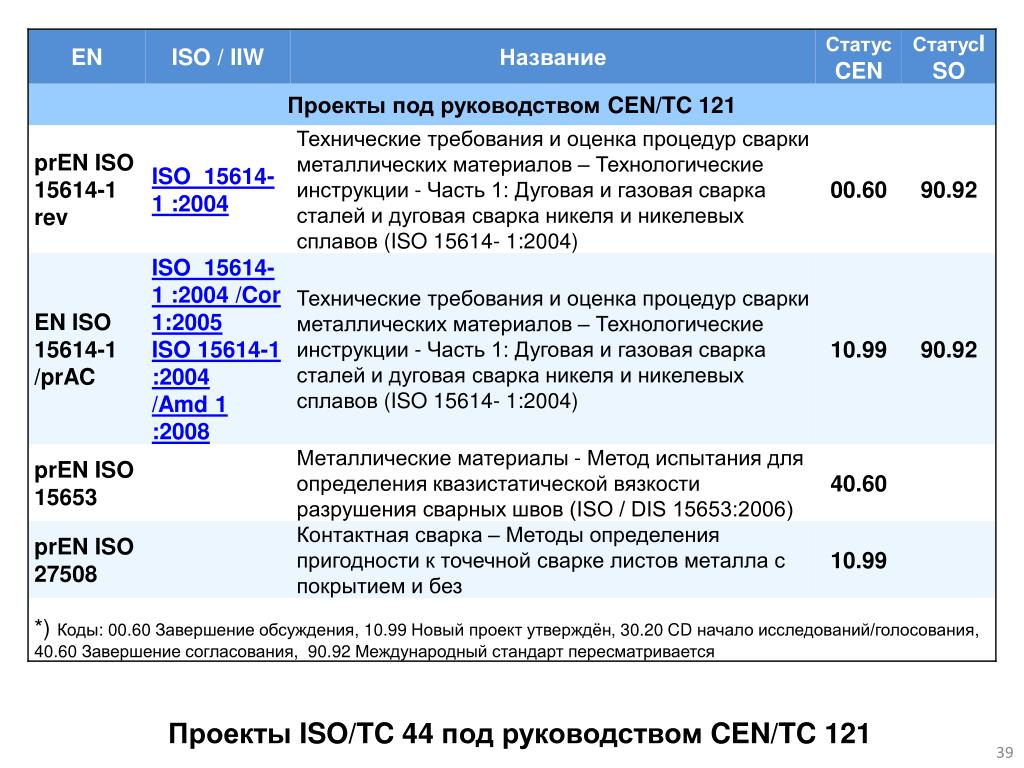Click the slide title 'Проекты ISO/TC 44 под руководством CEN/TC 121'
Image resolution: width=1024 pixels, height=768 pixels.
click(519, 733)
